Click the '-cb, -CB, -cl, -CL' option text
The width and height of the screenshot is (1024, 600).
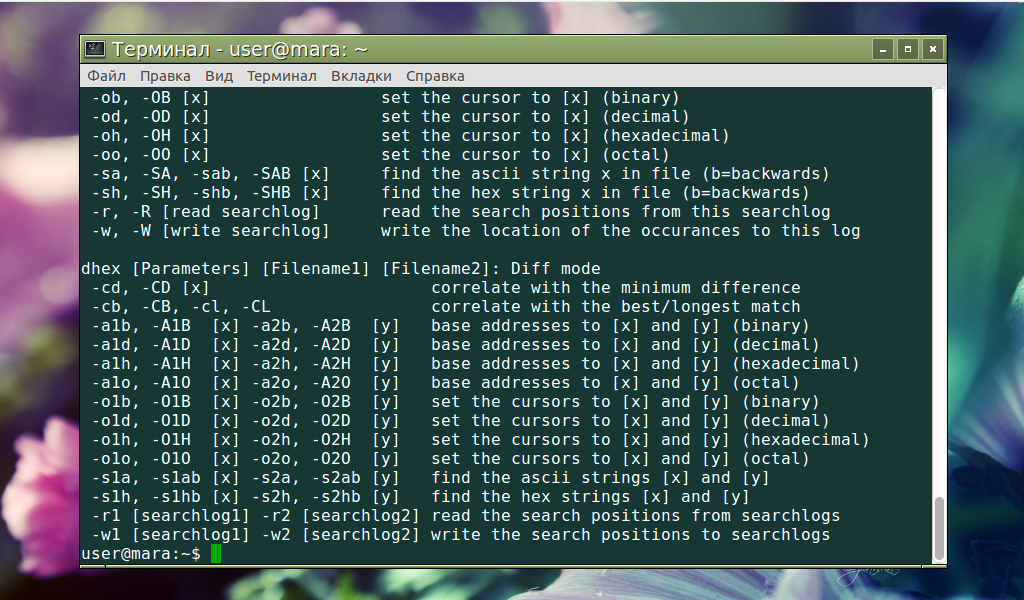coord(181,306)
